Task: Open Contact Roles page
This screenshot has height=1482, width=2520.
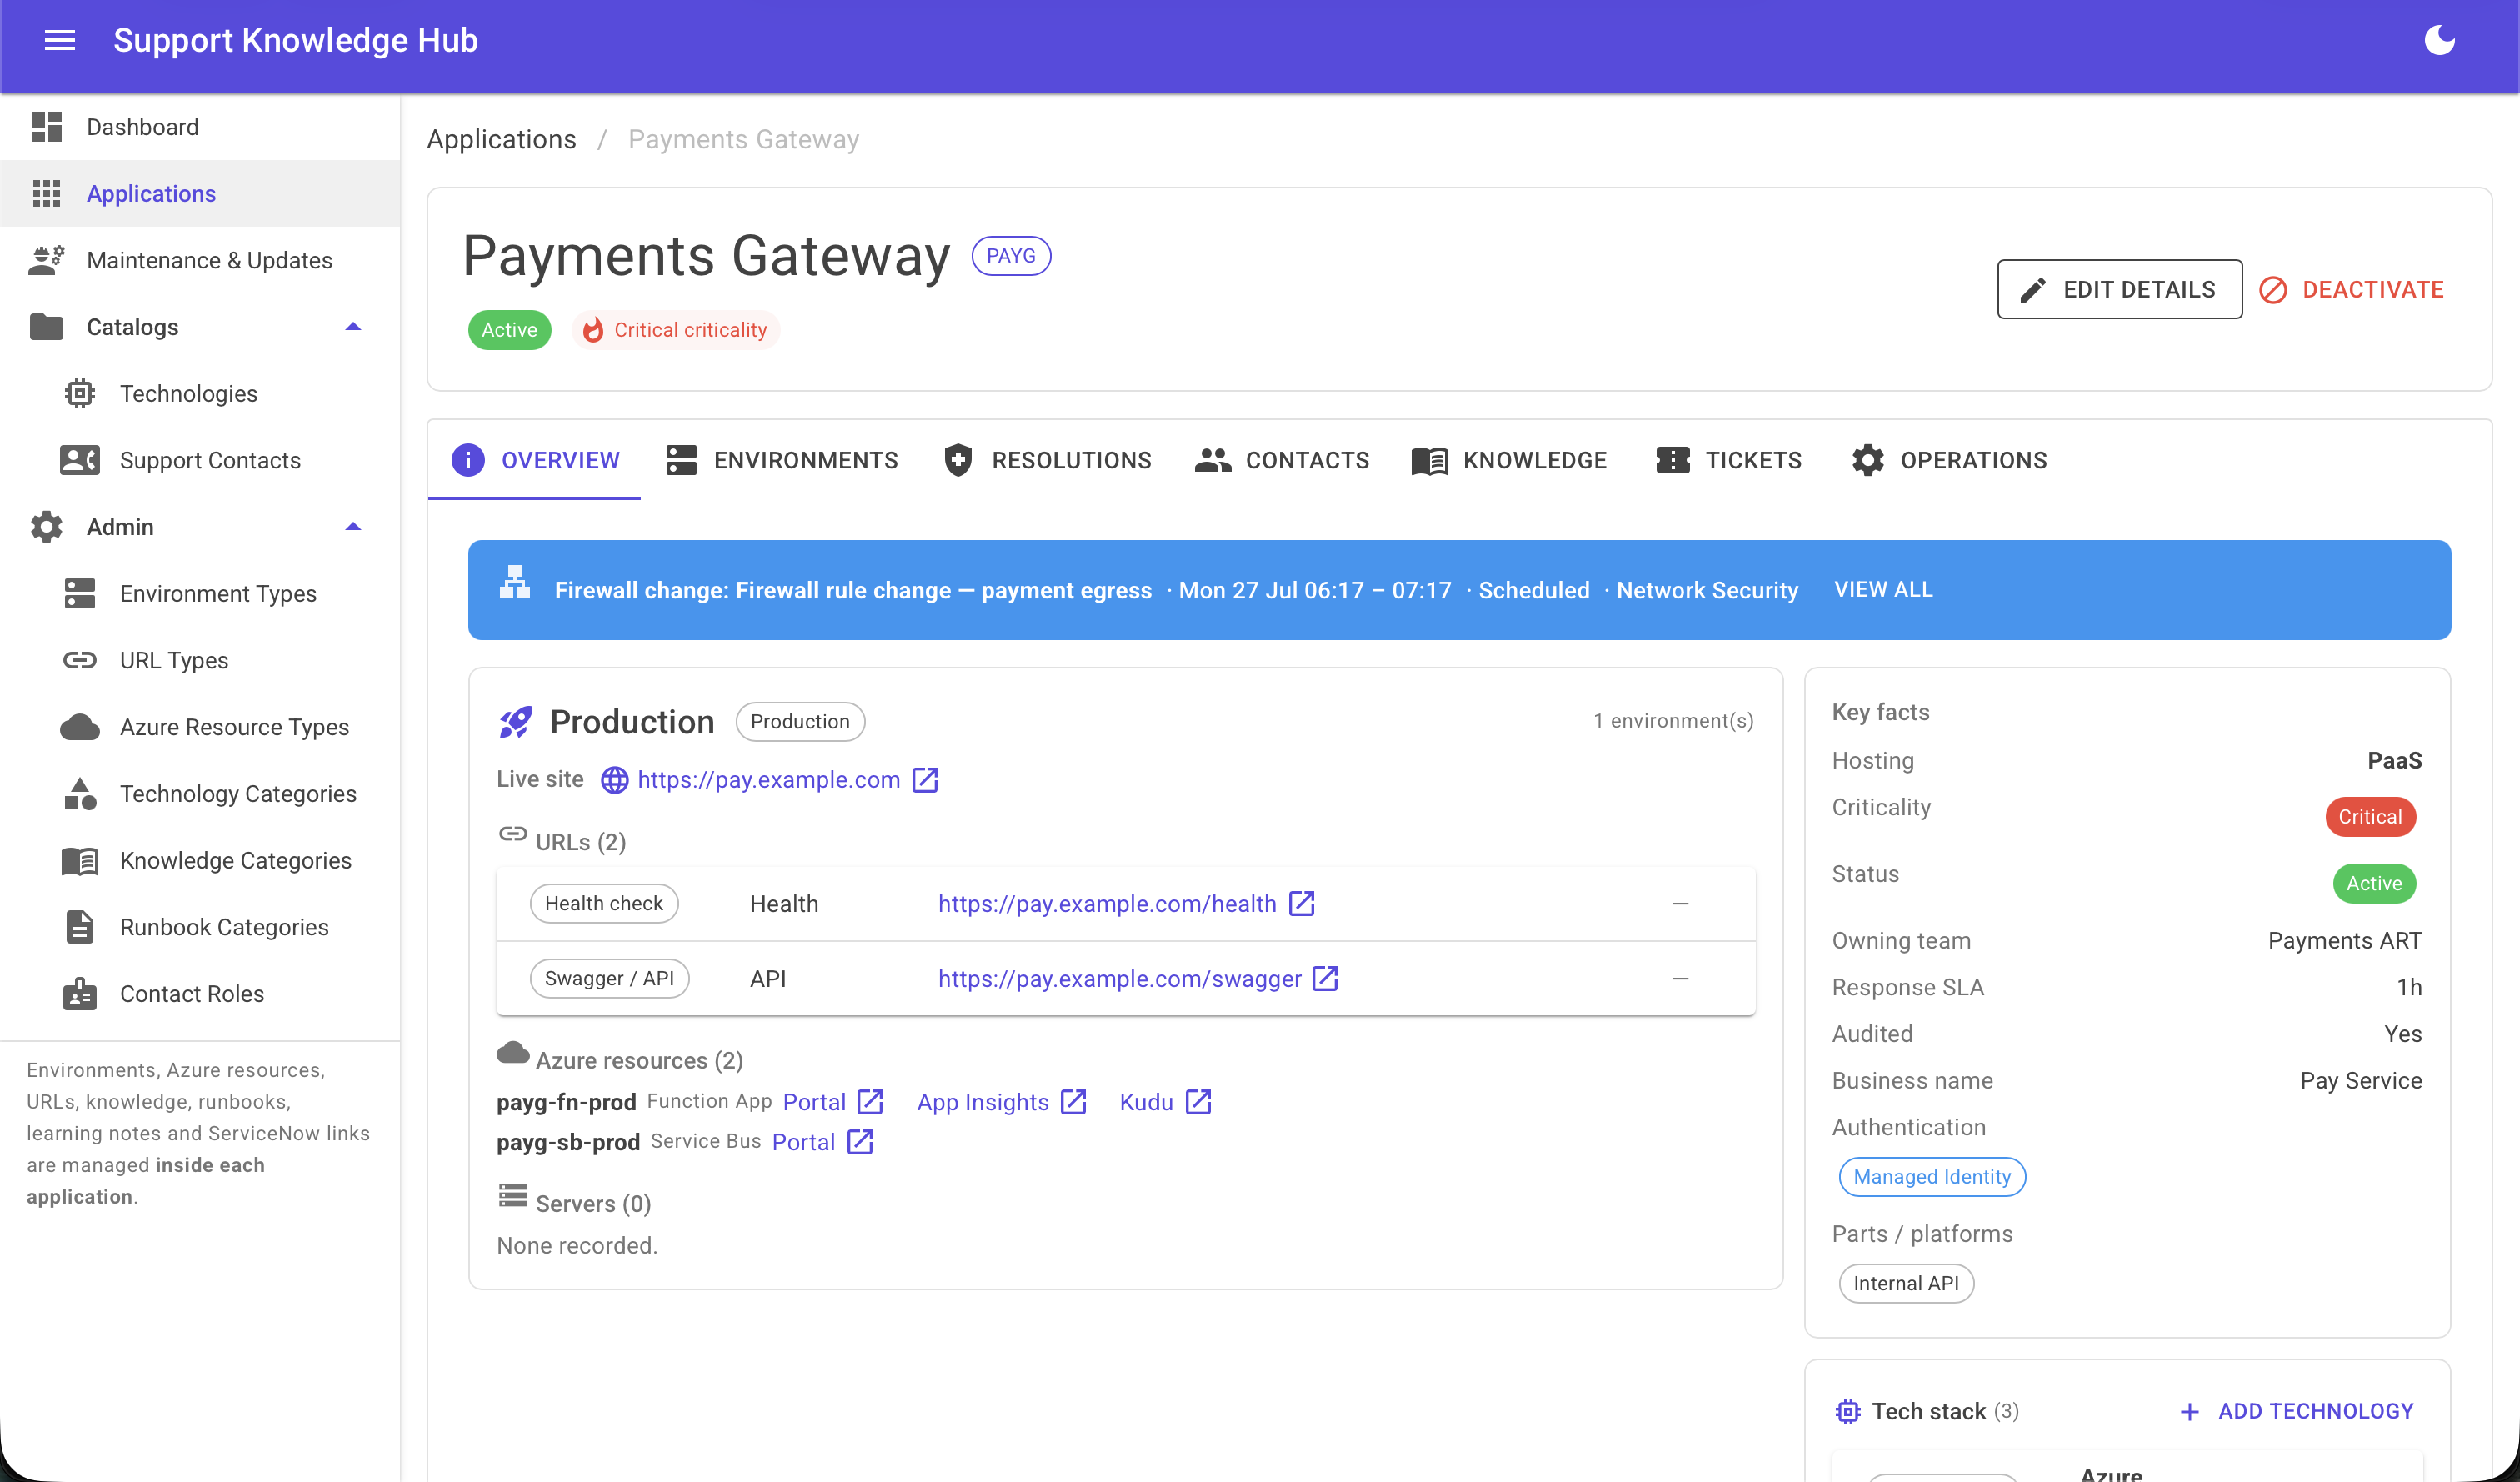Action: (200, 993)
